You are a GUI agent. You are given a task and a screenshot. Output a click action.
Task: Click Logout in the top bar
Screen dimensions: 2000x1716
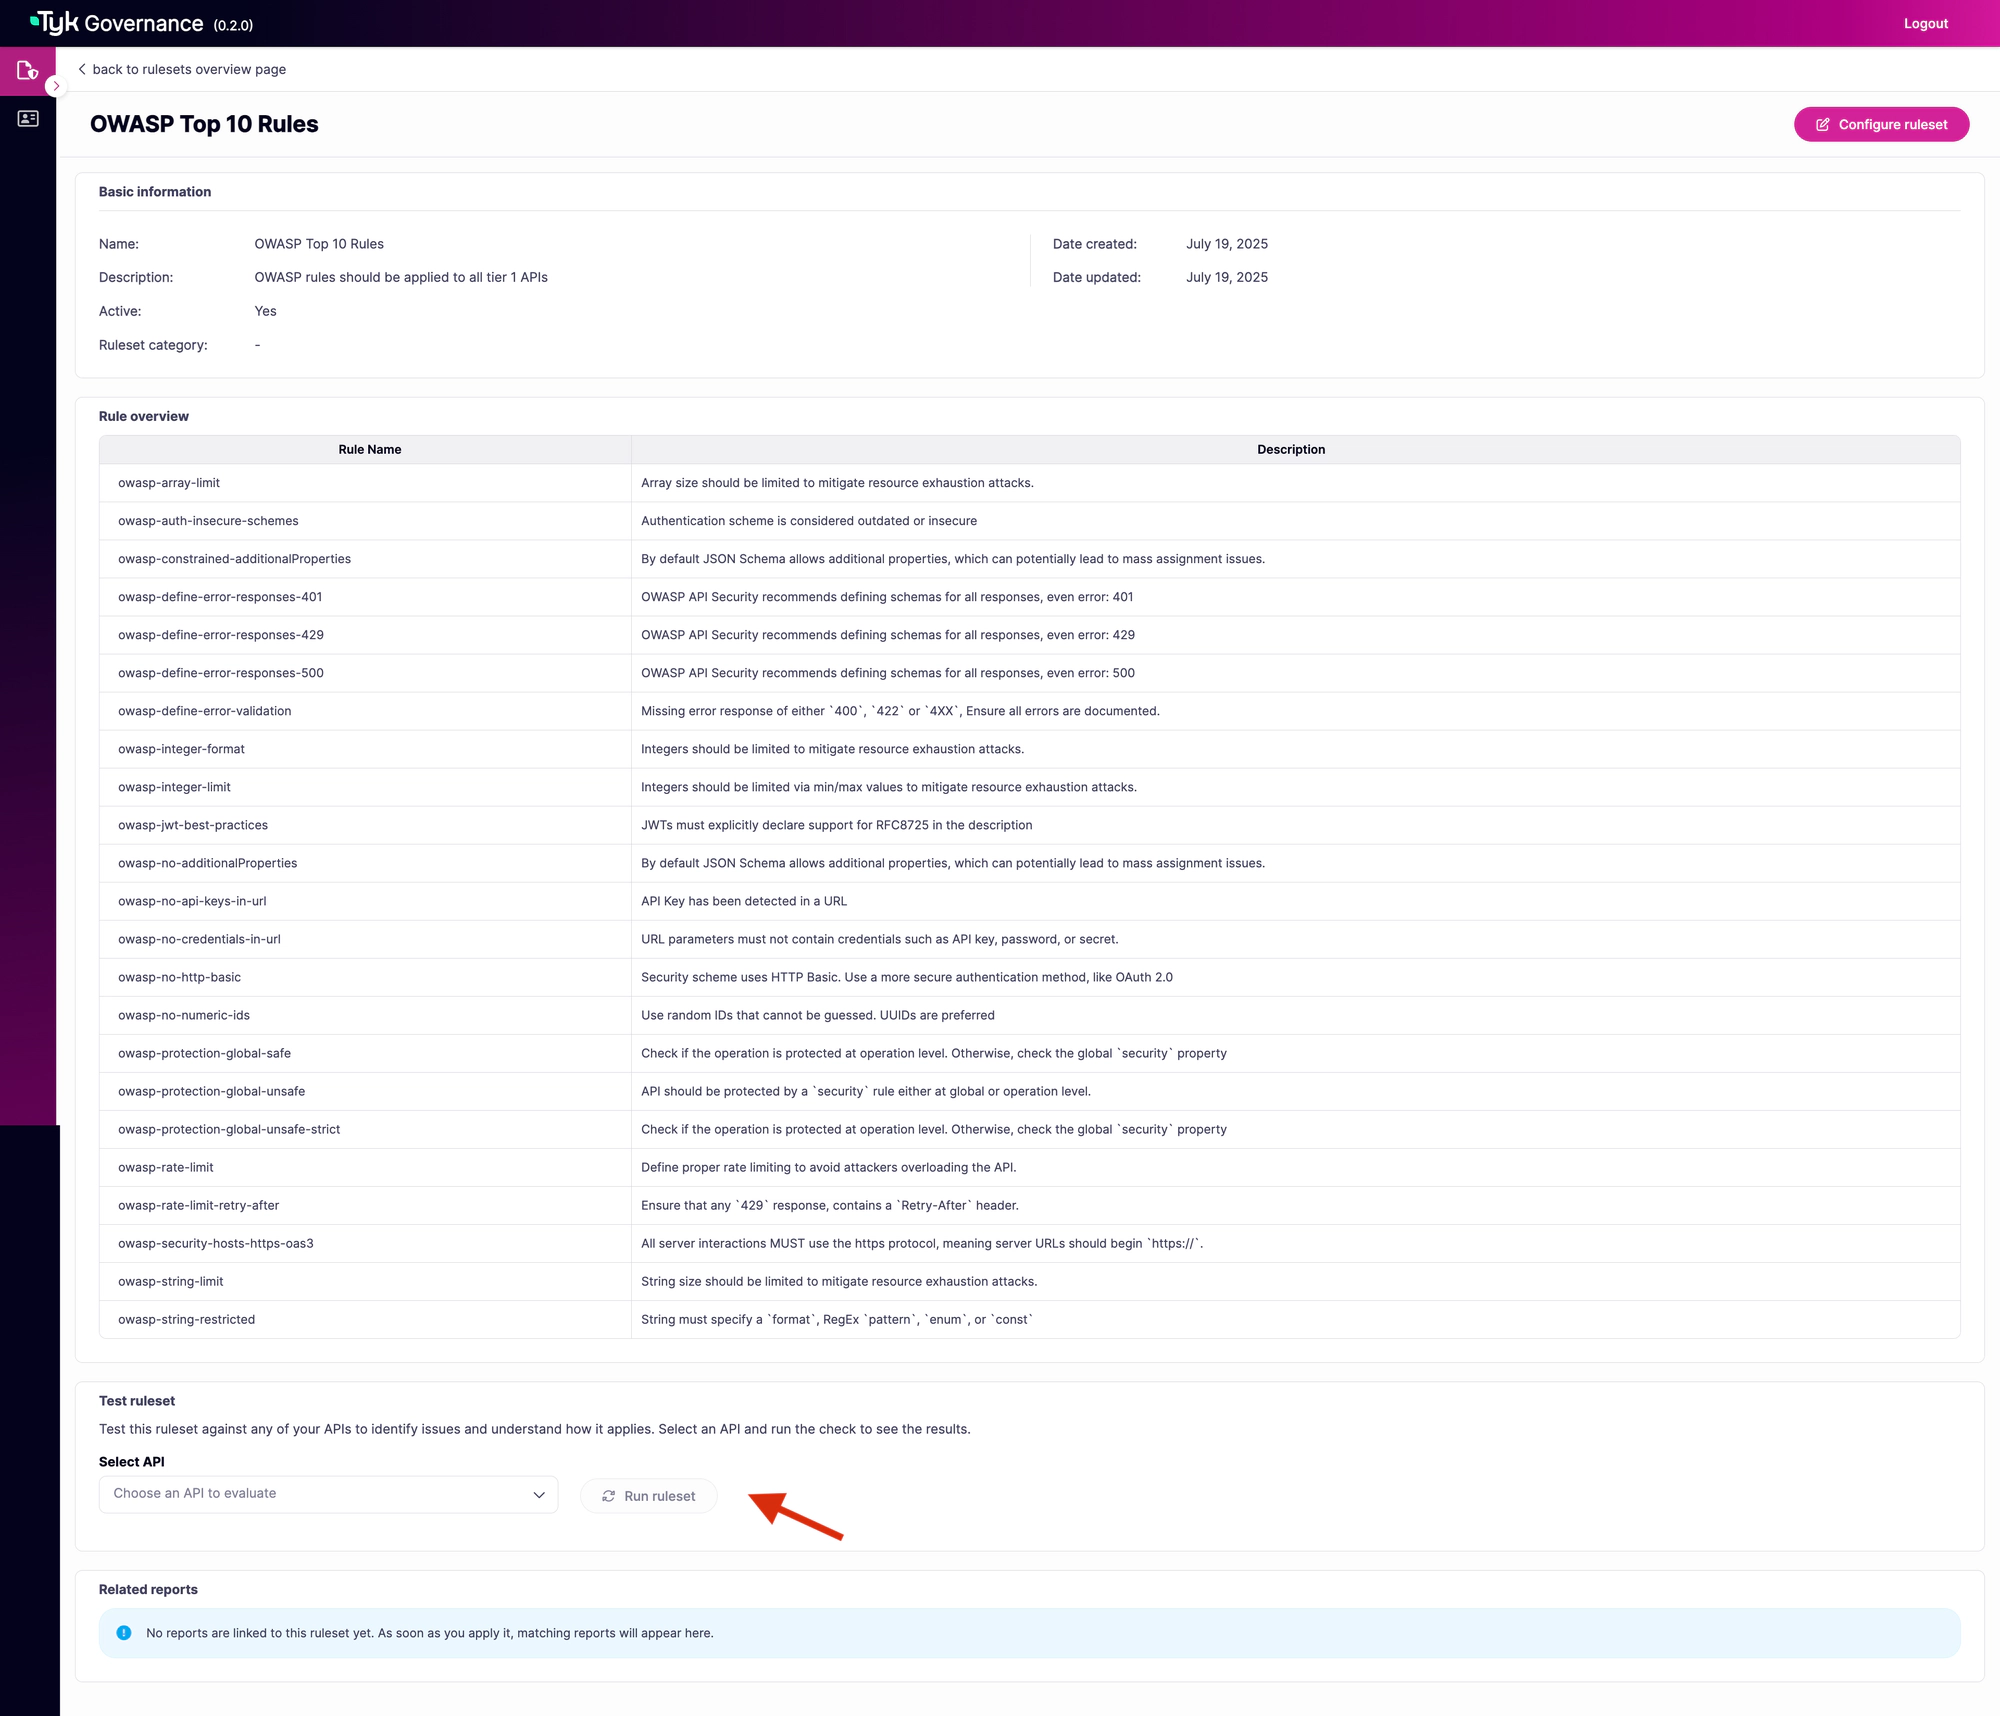coord(1925,24)
